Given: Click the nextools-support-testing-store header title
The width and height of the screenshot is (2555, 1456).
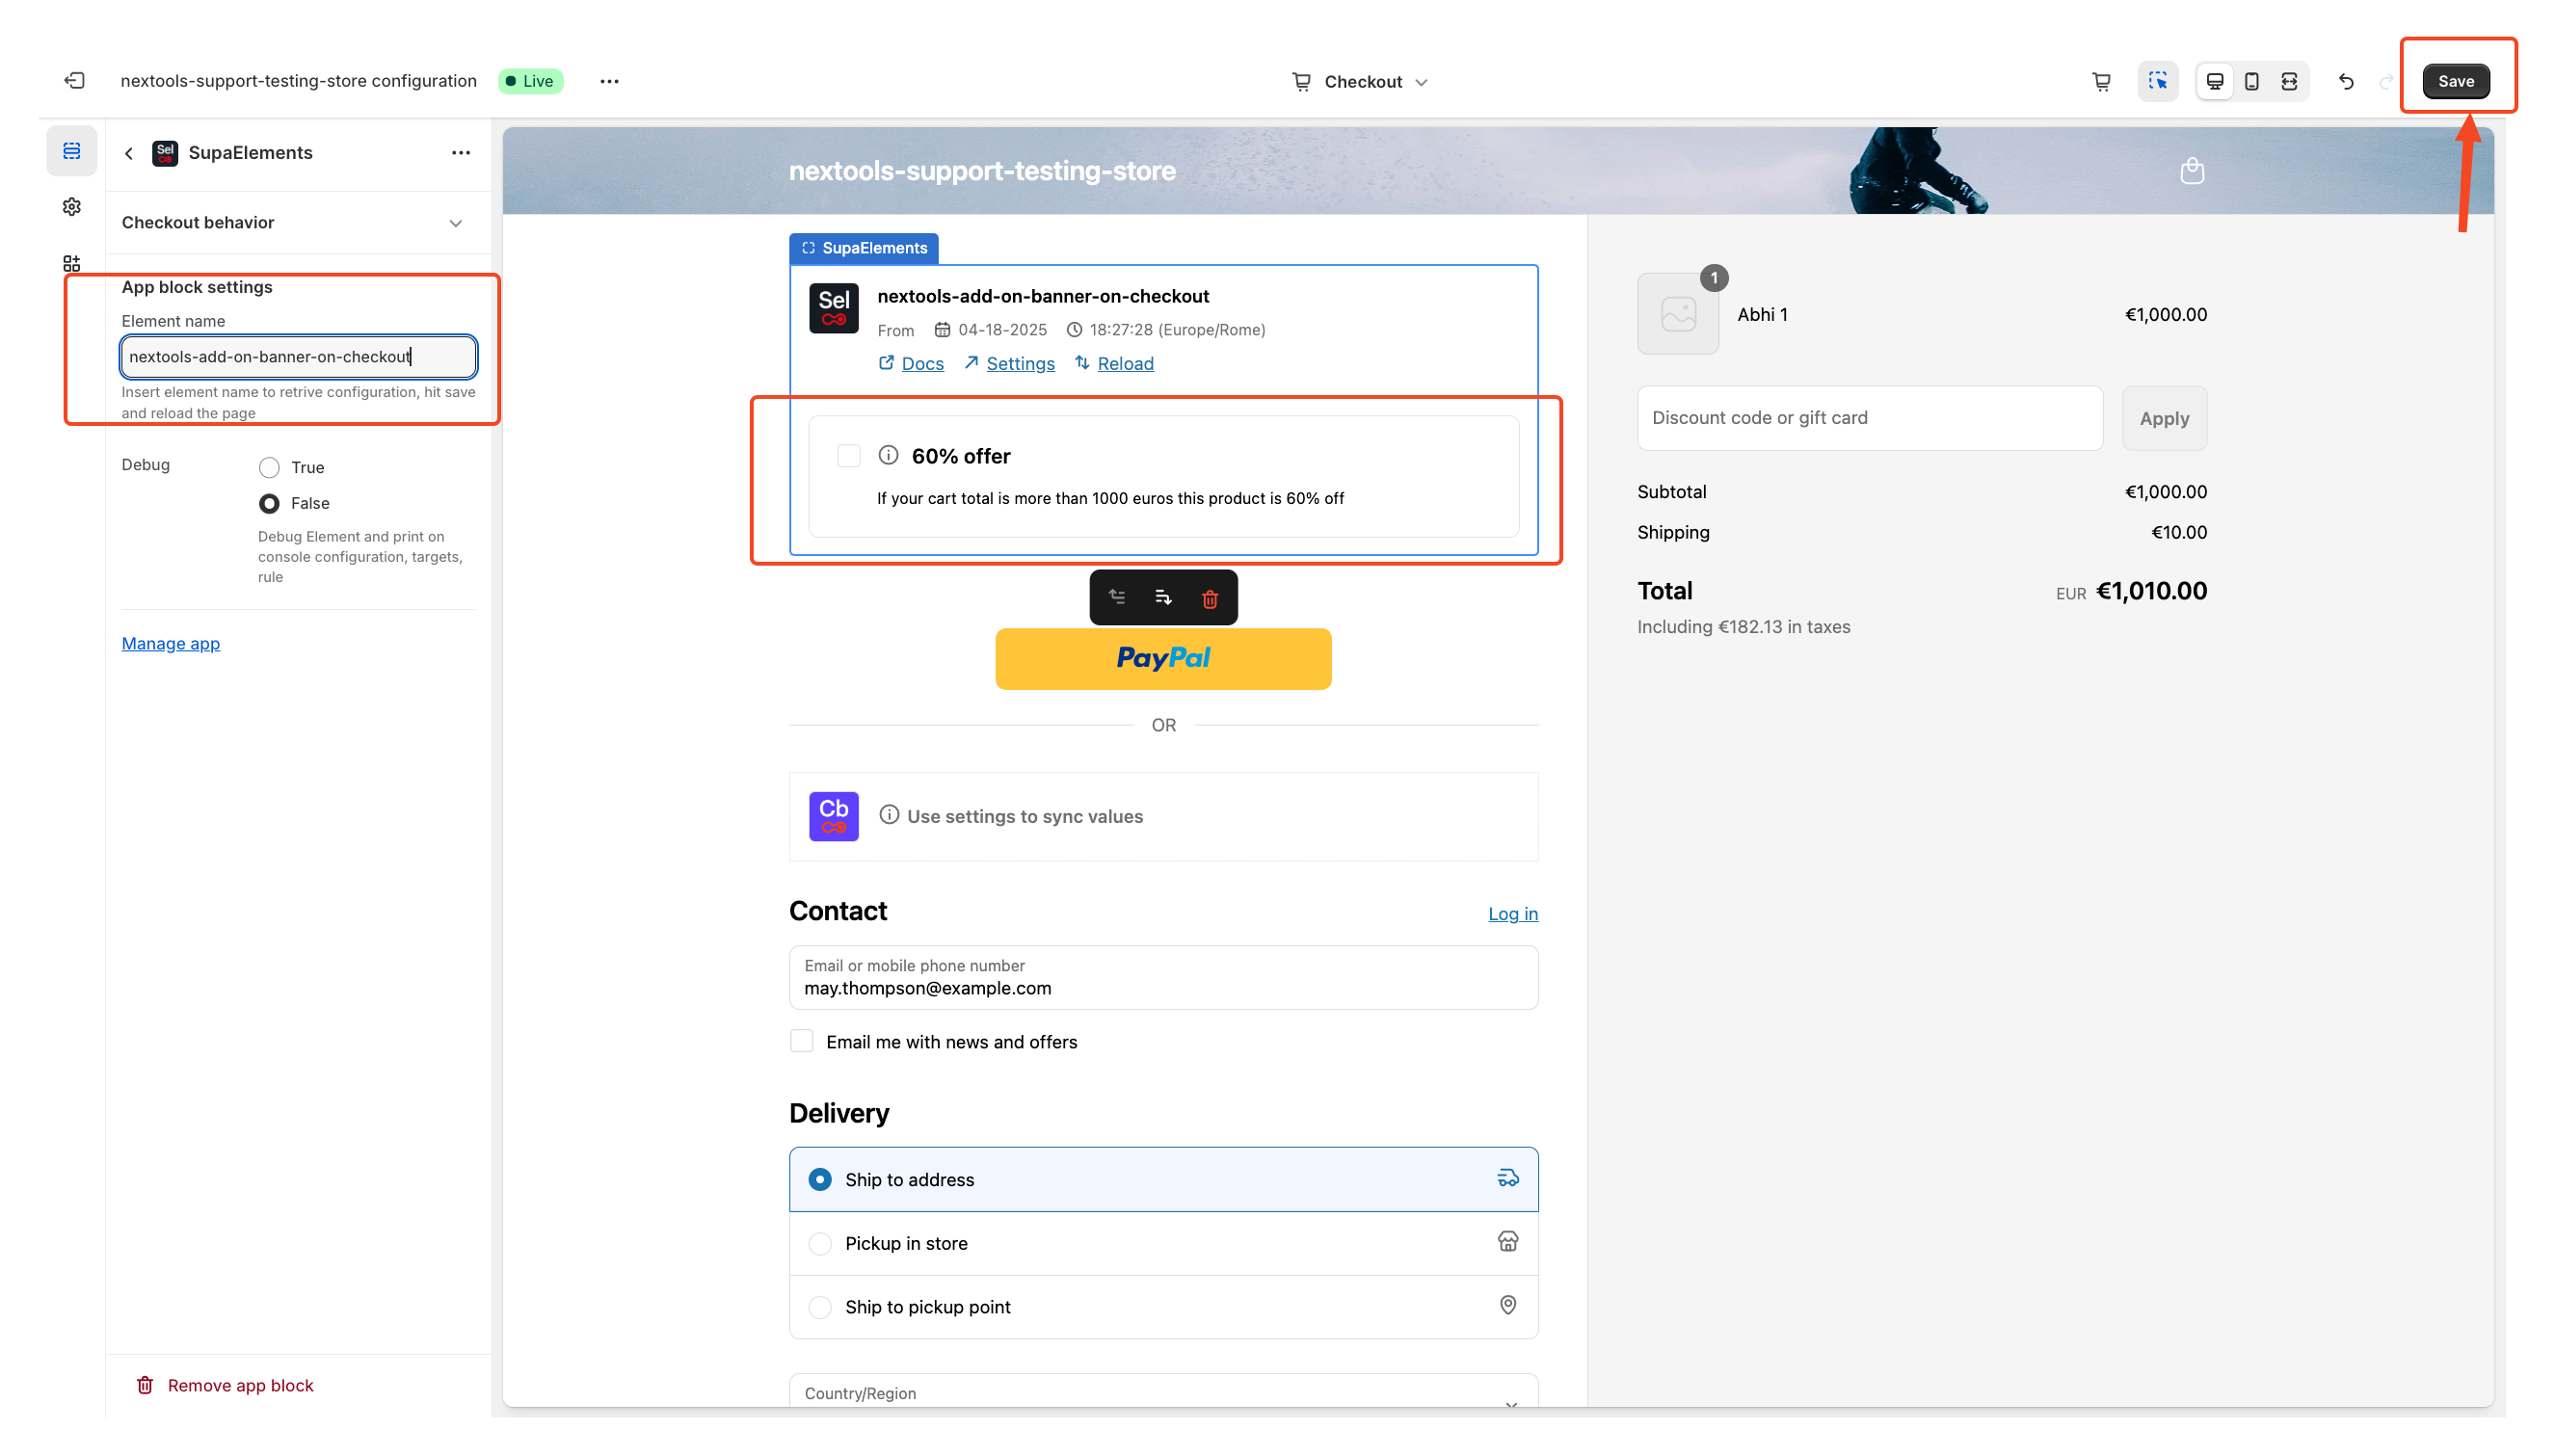Looking at the screenshot, I should click(982, 171).
